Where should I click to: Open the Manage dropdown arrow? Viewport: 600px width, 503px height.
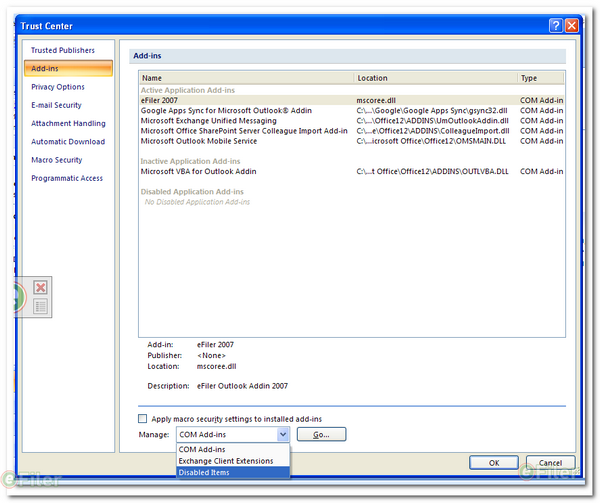coord(282,435)
